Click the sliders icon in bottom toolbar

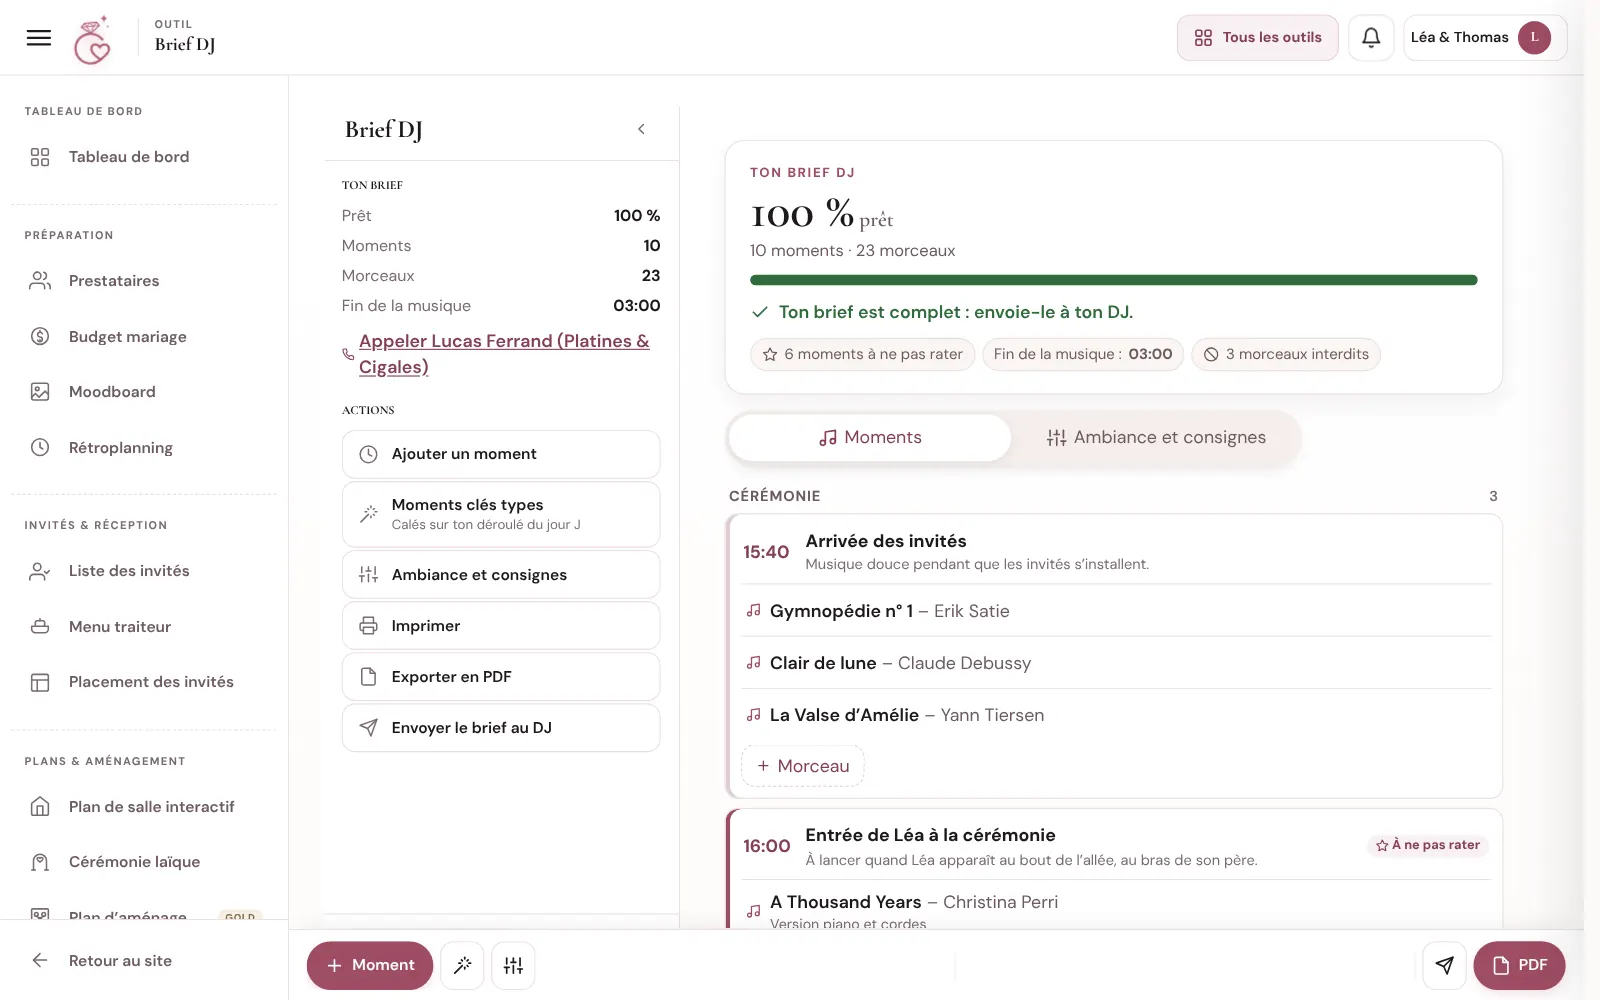coord(513,965)
